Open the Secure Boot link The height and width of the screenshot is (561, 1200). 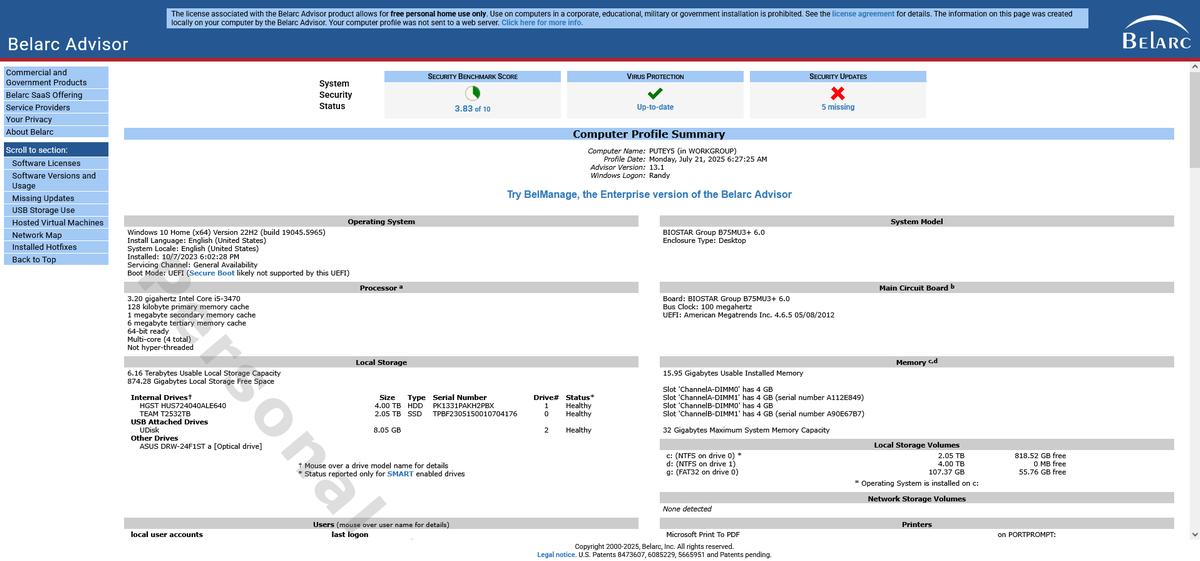tap(212, 273)
